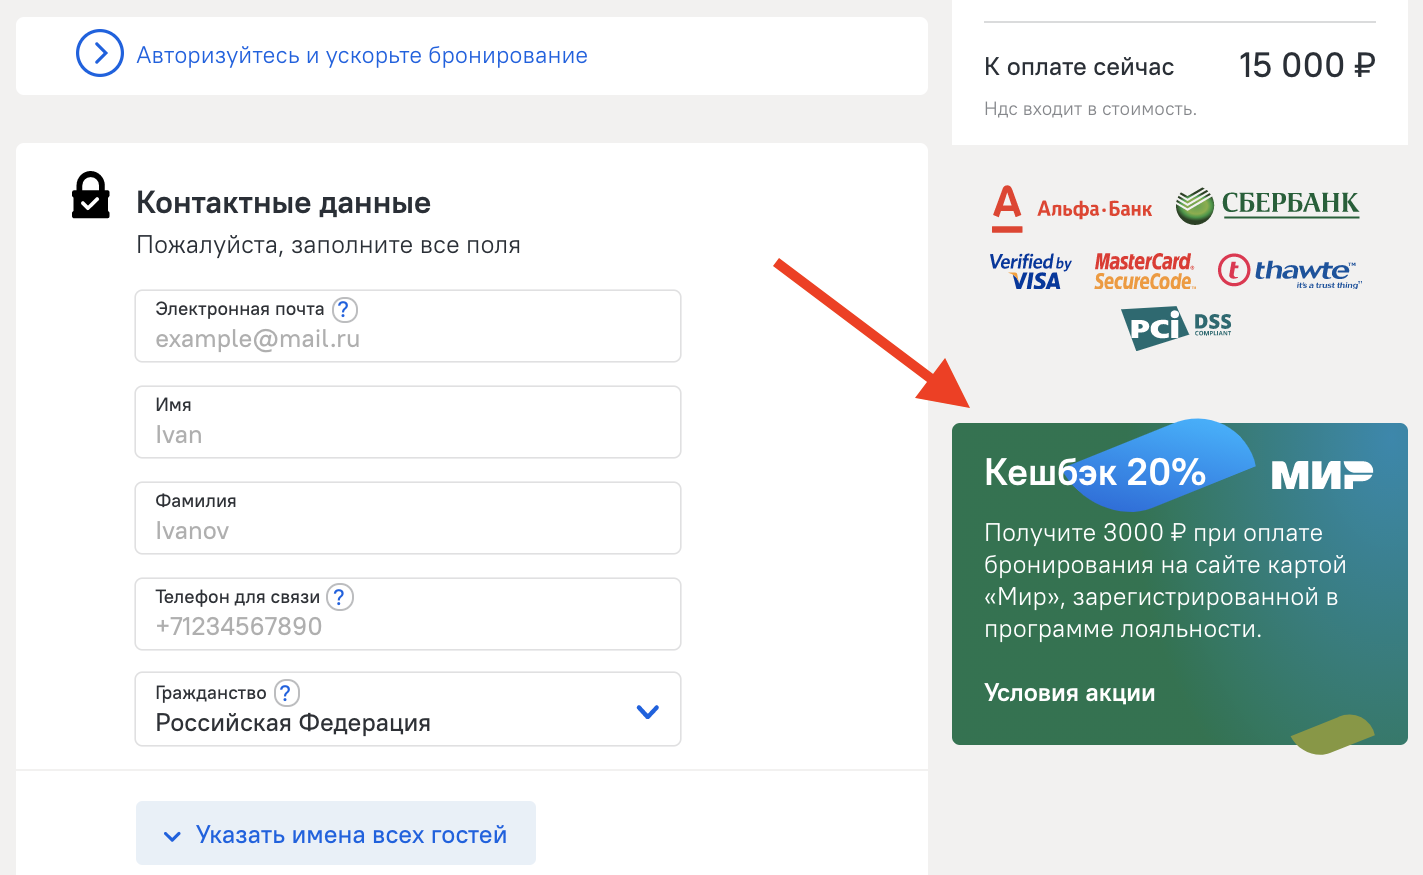Open help tooltip for Электронная почта

pyautogui.click(x=344, y=310)
